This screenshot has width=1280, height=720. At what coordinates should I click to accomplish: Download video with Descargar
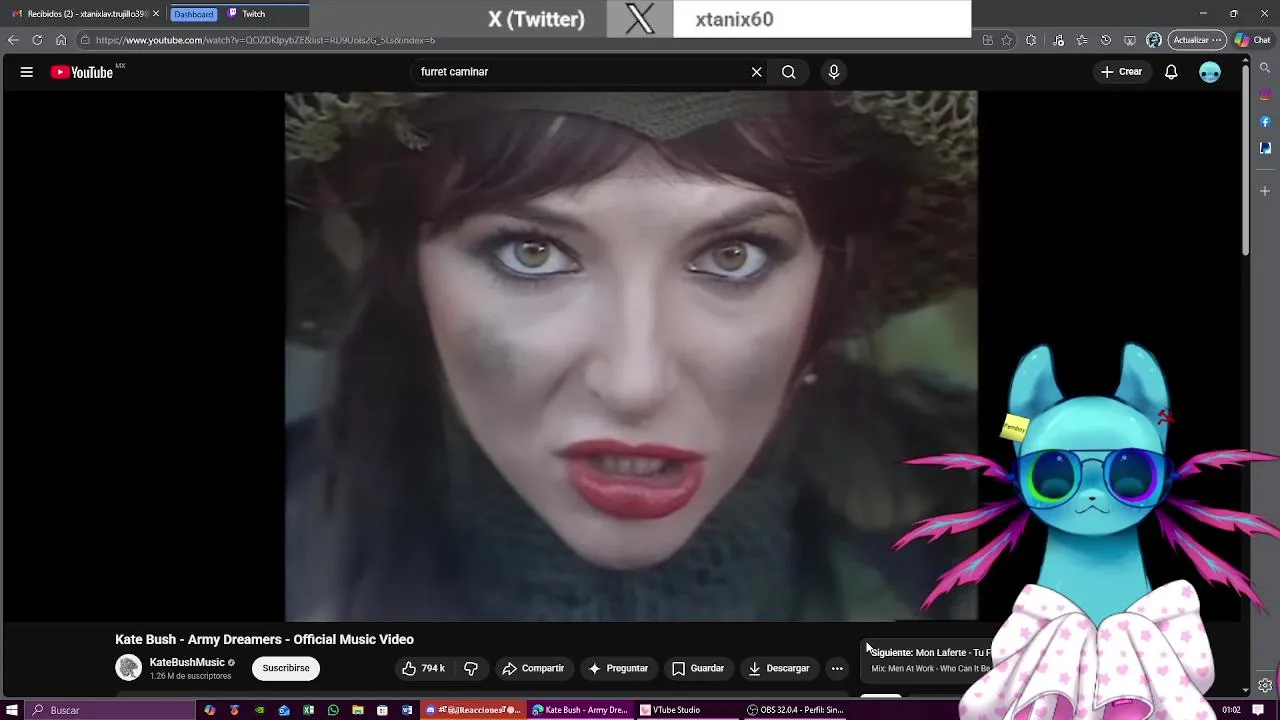(x=779, y=668)
